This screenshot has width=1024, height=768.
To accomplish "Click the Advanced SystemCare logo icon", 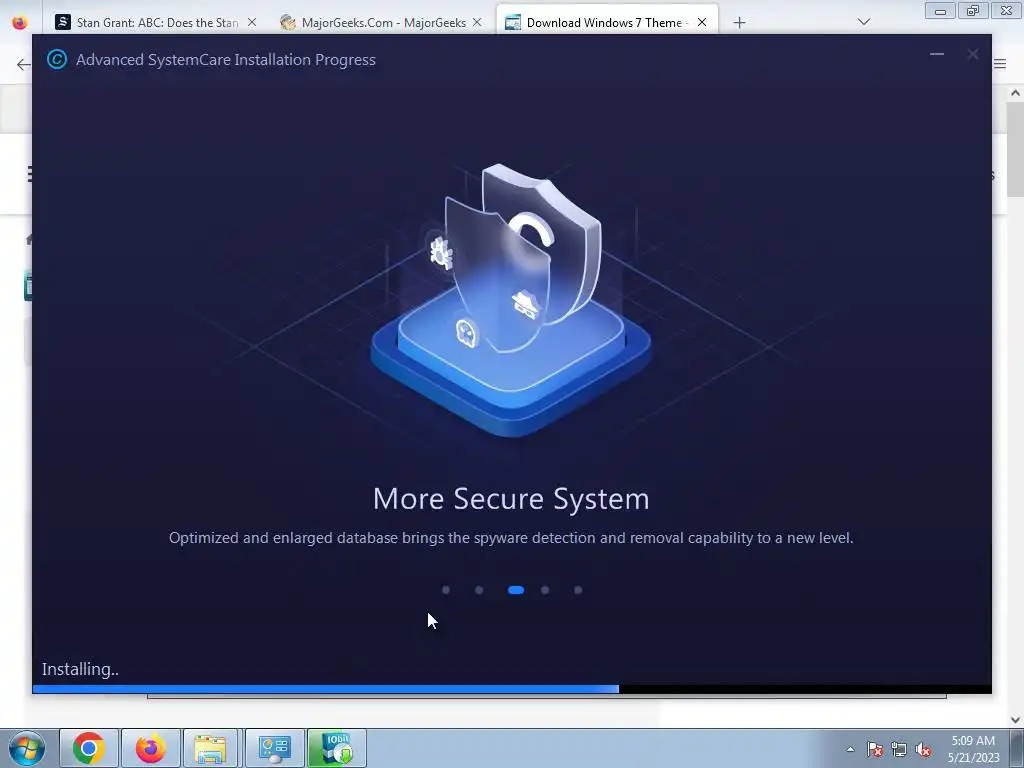I will [x=57, y=59].
